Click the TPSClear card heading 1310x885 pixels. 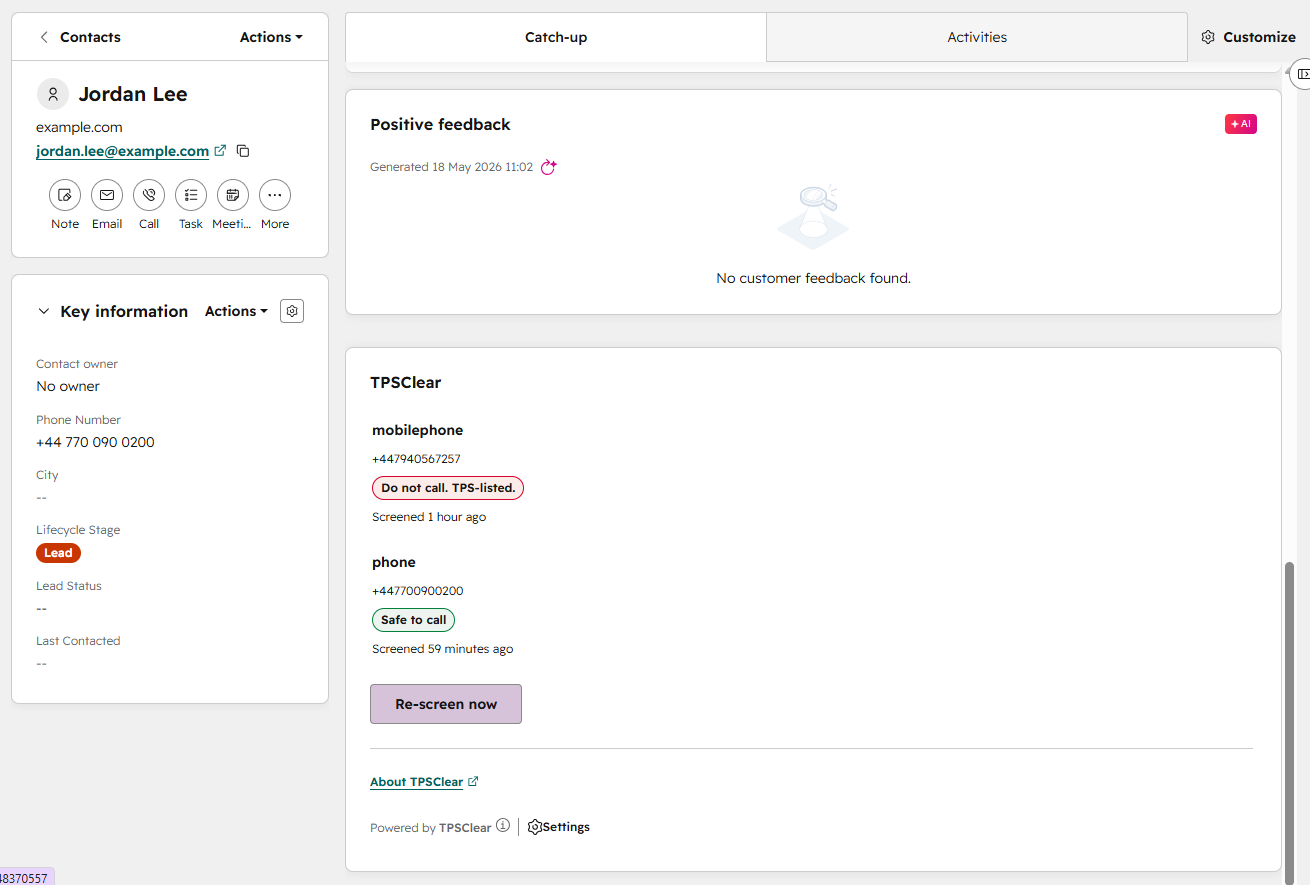click(x=405, y=382)
